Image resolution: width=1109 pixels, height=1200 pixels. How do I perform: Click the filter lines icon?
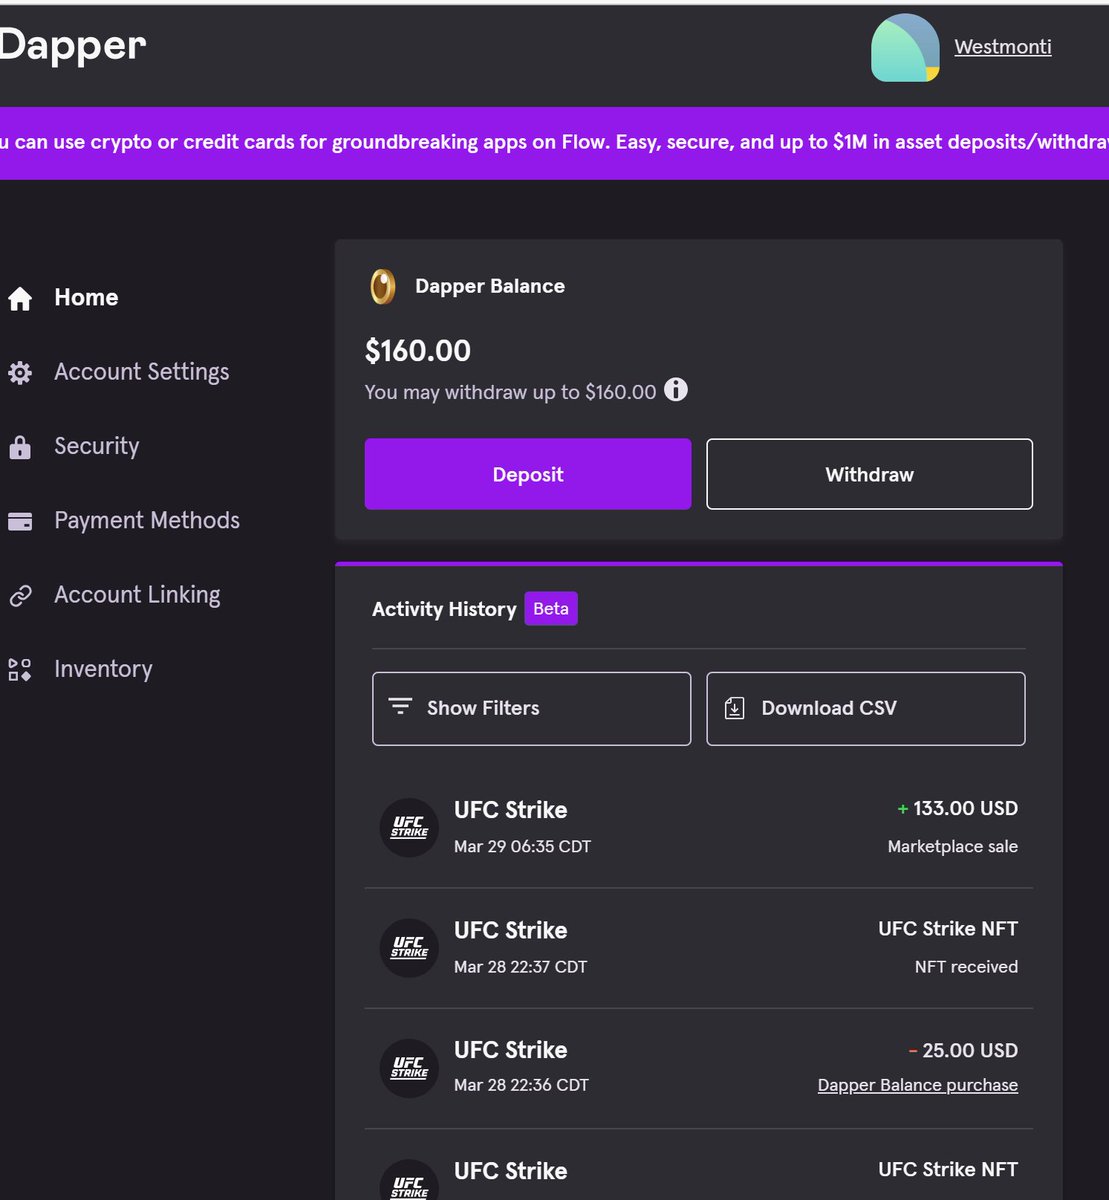click(x=400, y=707)
